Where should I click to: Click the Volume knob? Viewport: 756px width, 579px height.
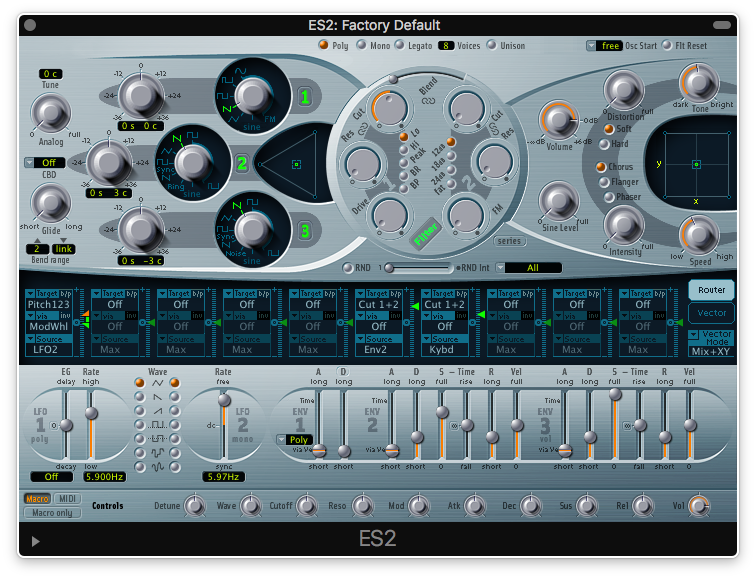click(x=558, y=122)
